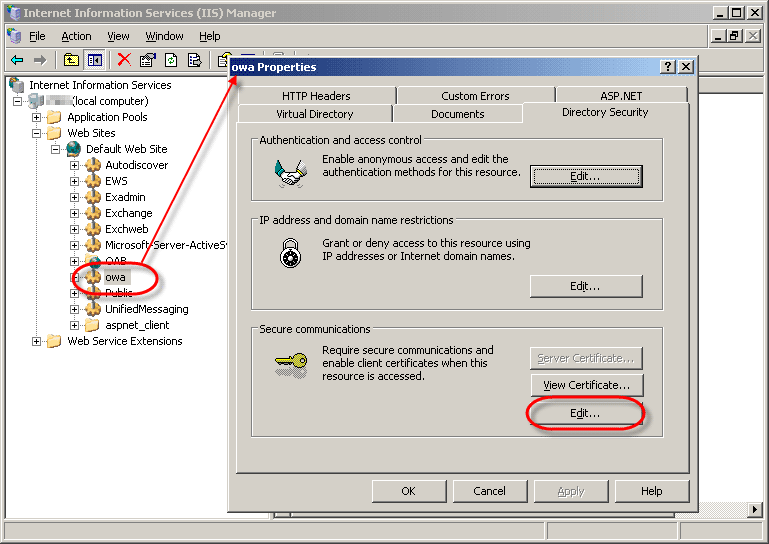Edit authentication and access control settings

click(586, 176)
